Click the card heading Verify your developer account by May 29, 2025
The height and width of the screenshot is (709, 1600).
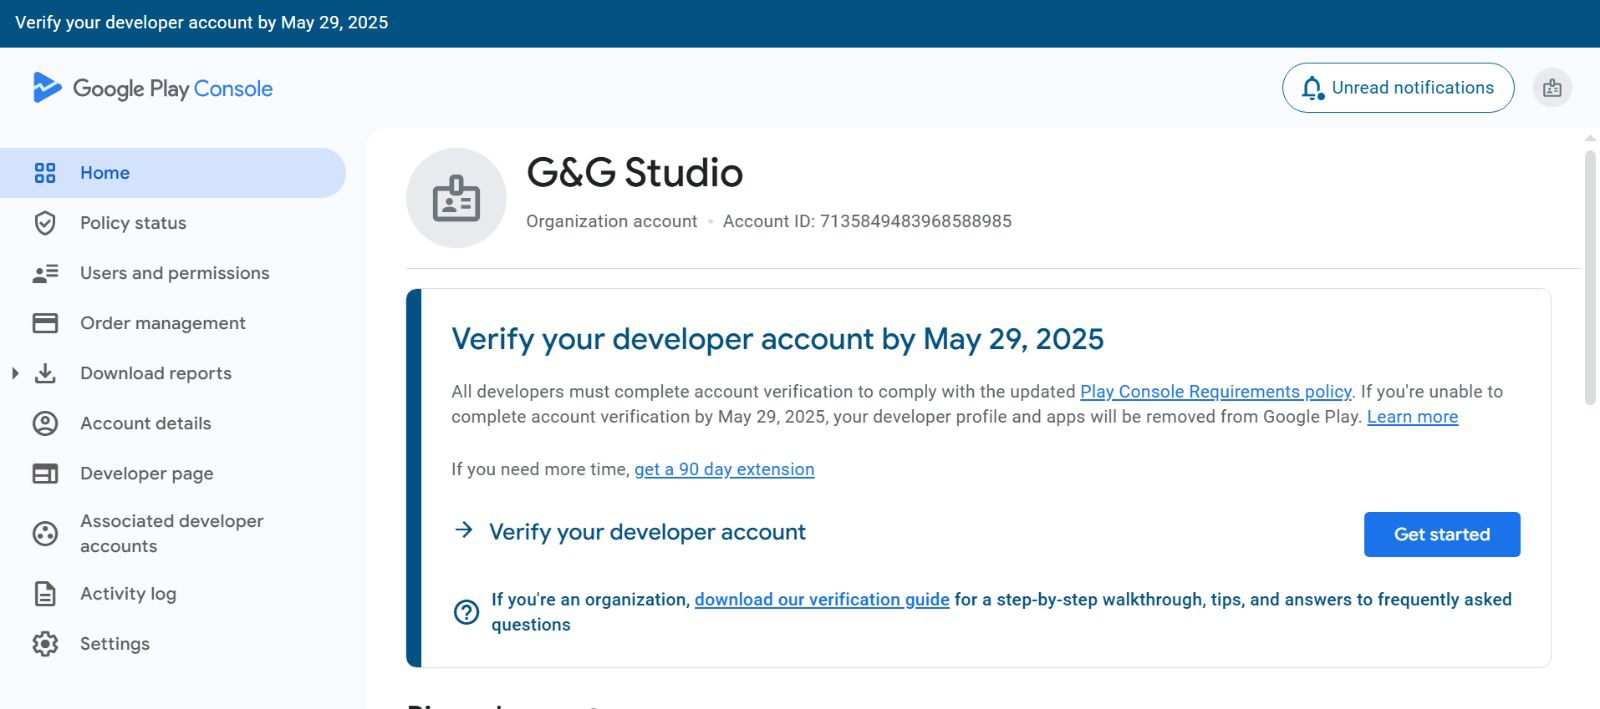pos(777,339)
